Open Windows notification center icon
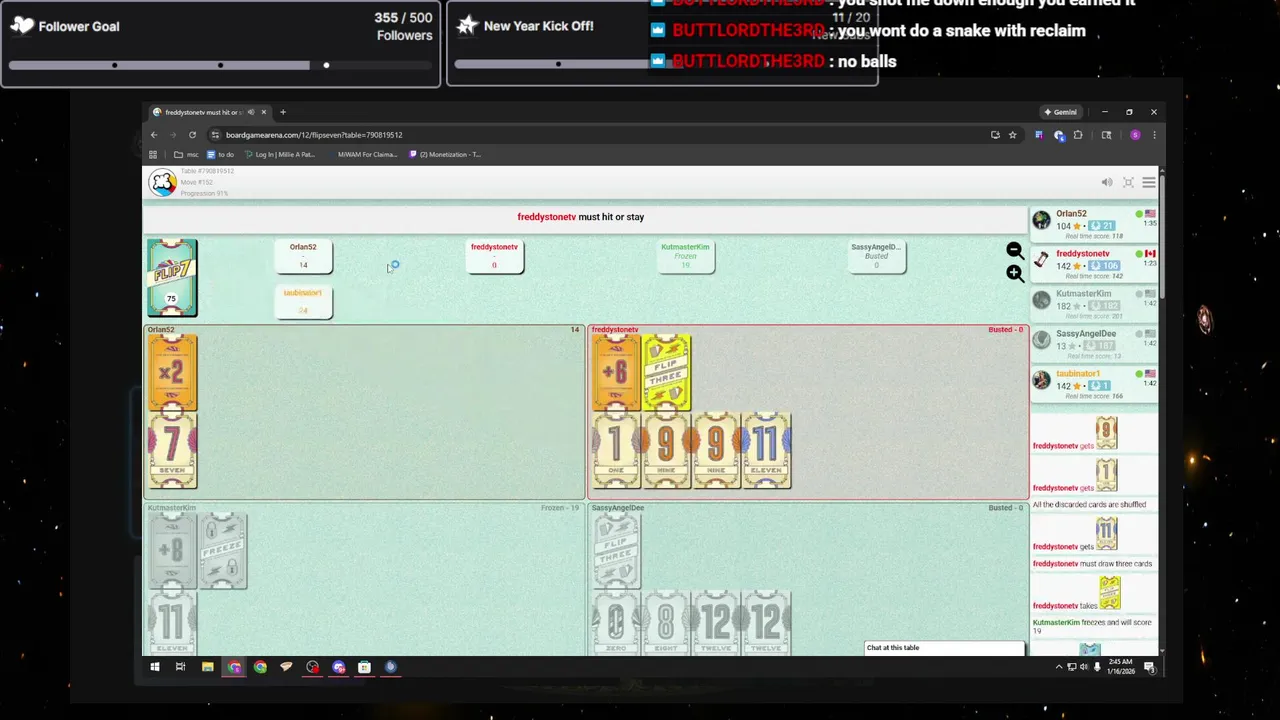 tap(1150, 667)
